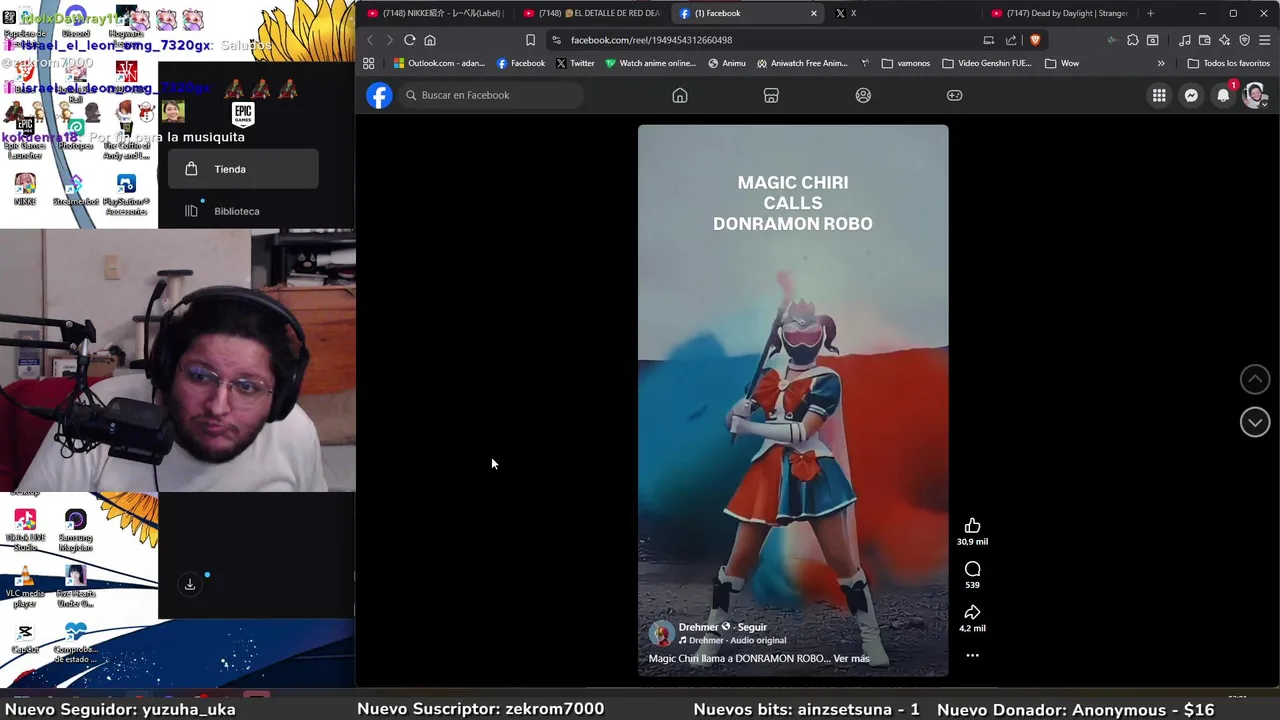Open the Facebook Gaming icon
Viewport: 1280px width, 720px height.
(x=955, y=95)
